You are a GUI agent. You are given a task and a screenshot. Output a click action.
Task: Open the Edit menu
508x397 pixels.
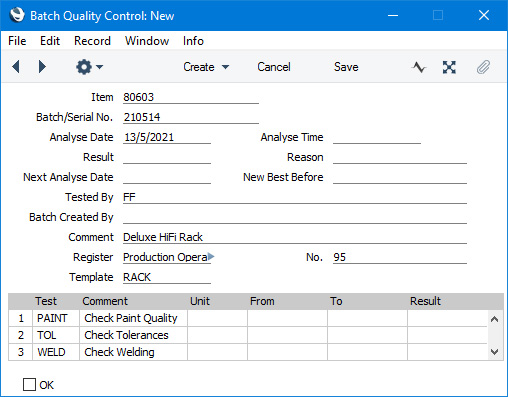50,41
